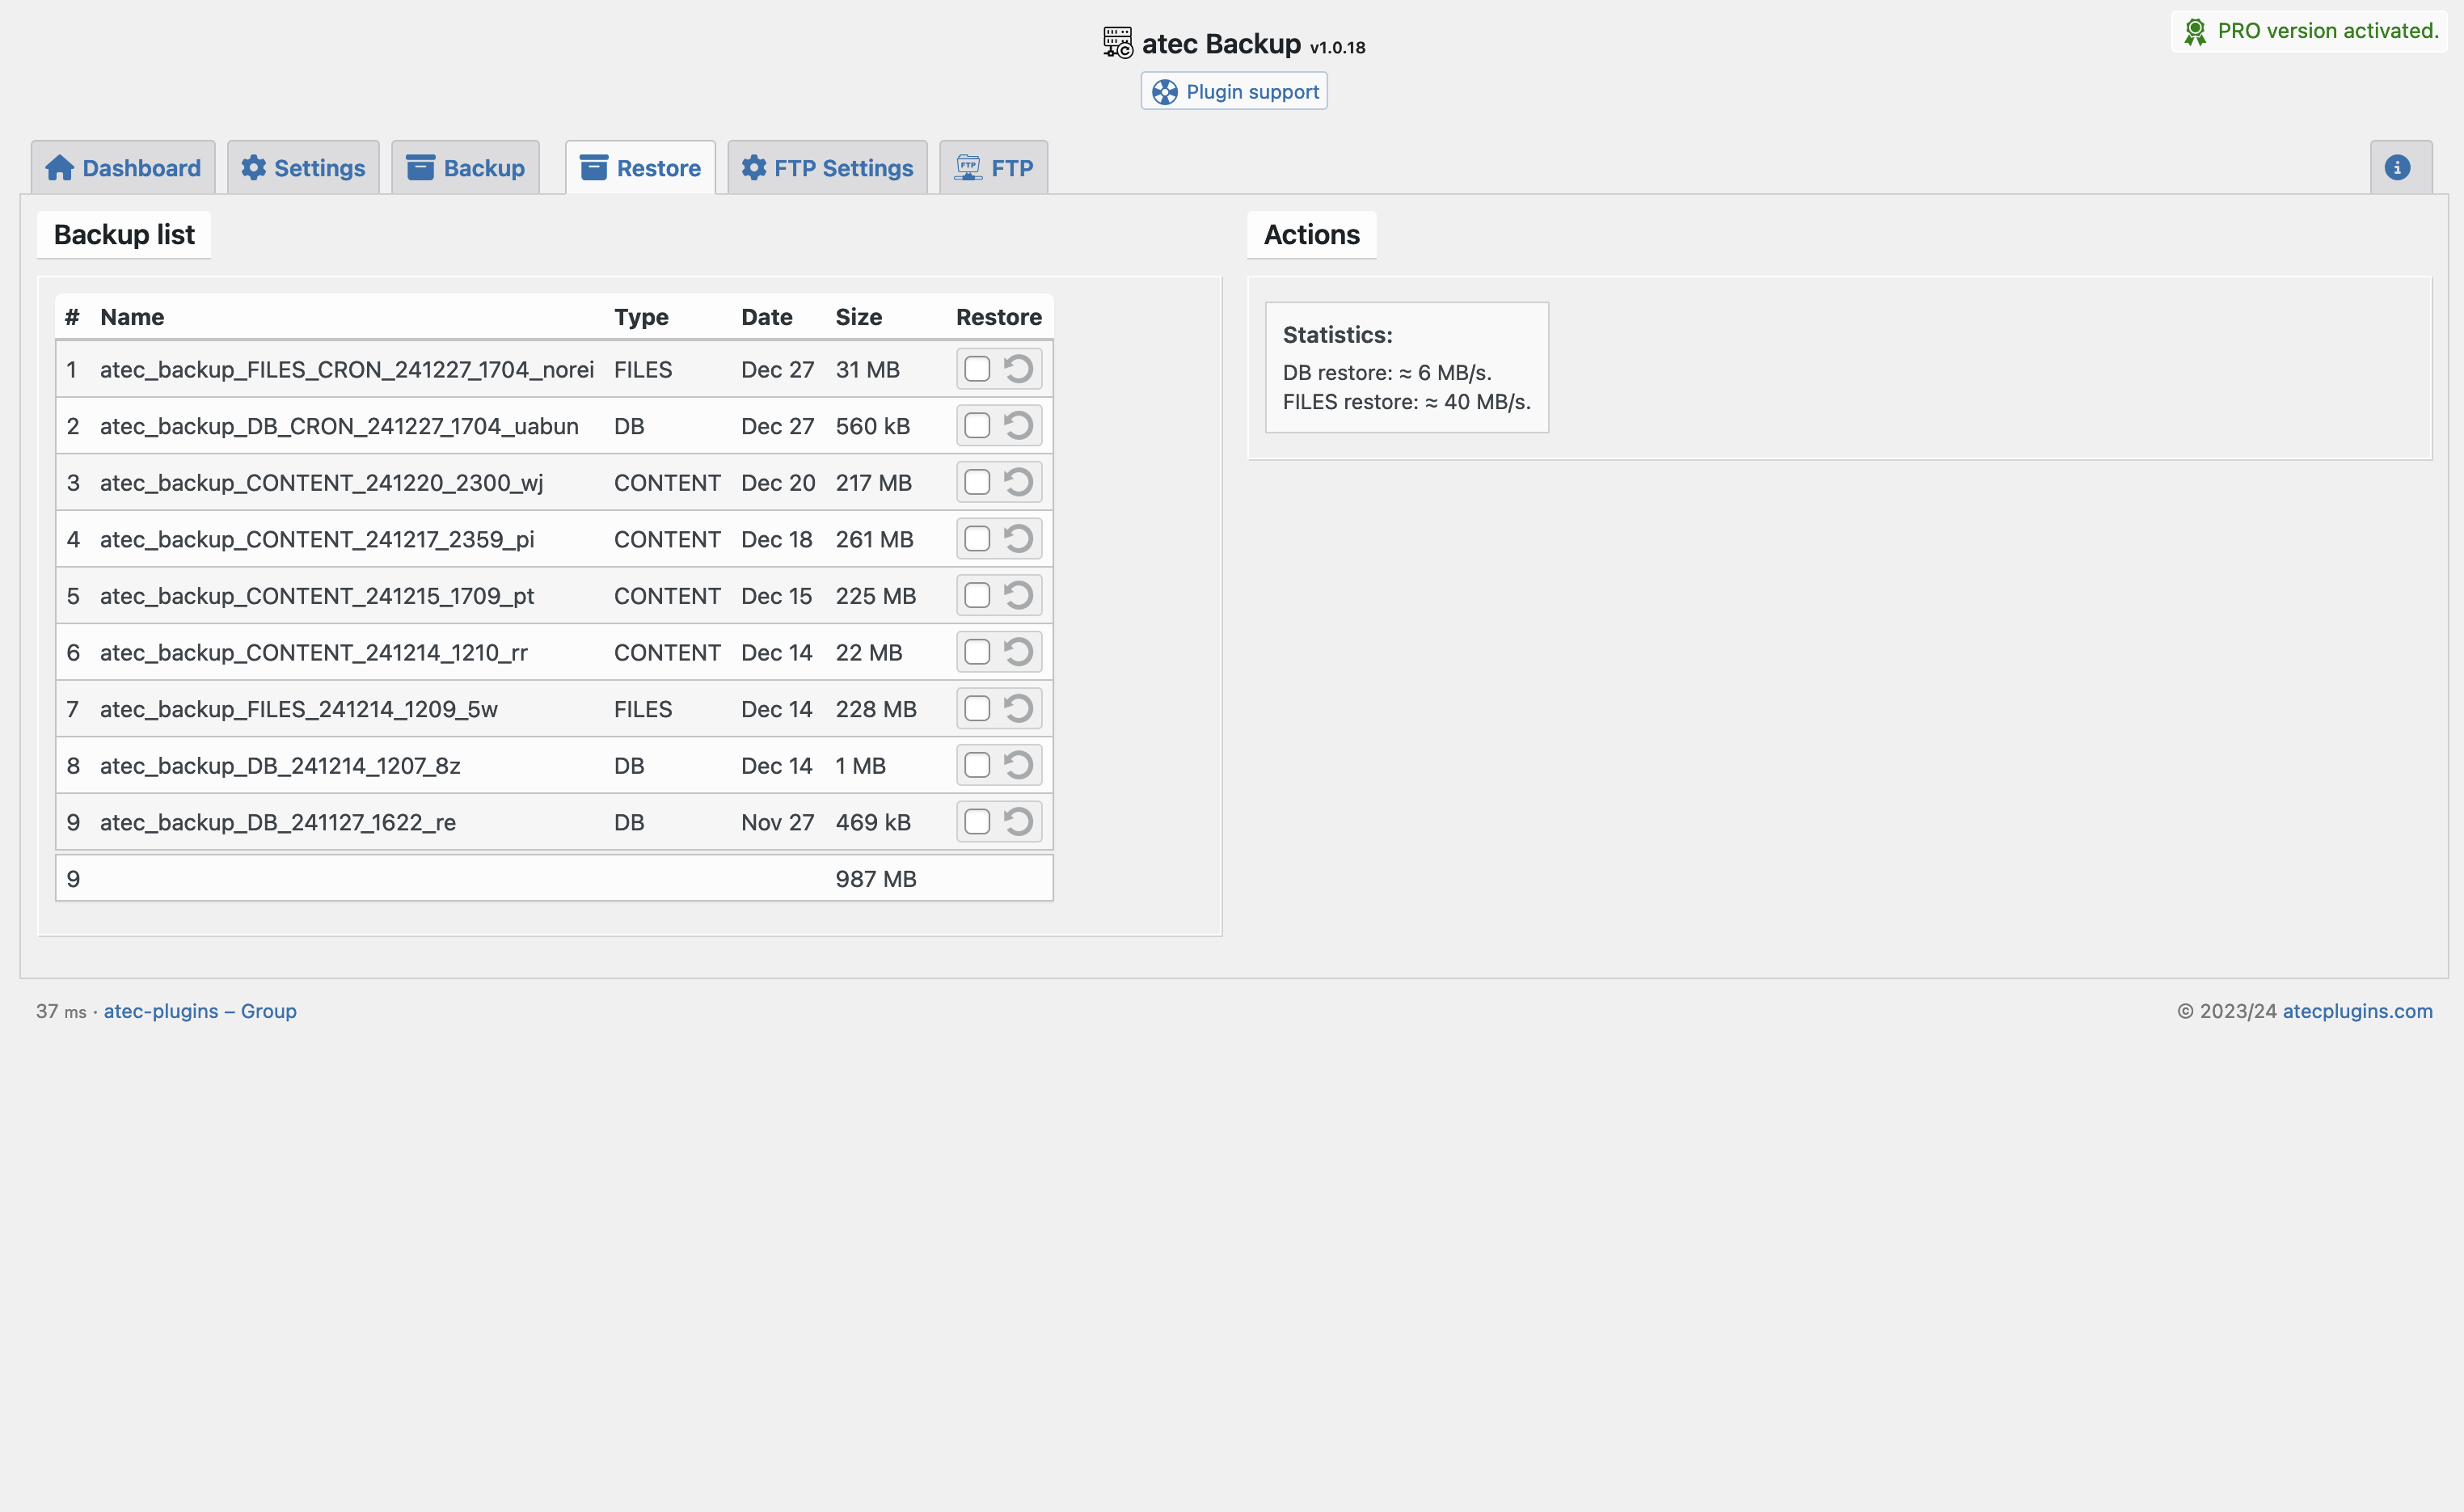Viewport: 2464px width, 1512px height.
Task: Select the name atec_backup_DB_241214_1207_8z
Action: tap(280, 766)
